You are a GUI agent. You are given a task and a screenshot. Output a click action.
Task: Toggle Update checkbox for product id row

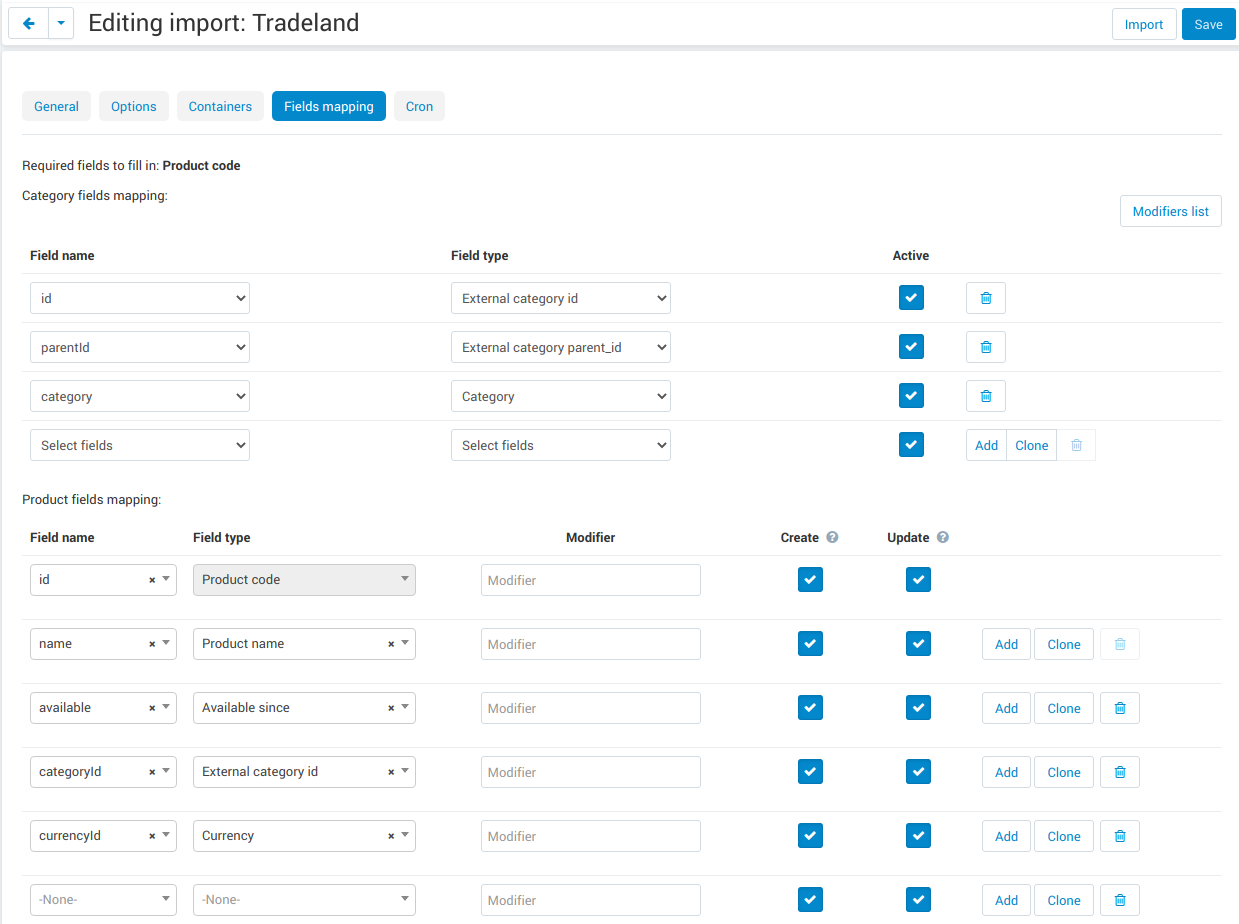(918, 580)
